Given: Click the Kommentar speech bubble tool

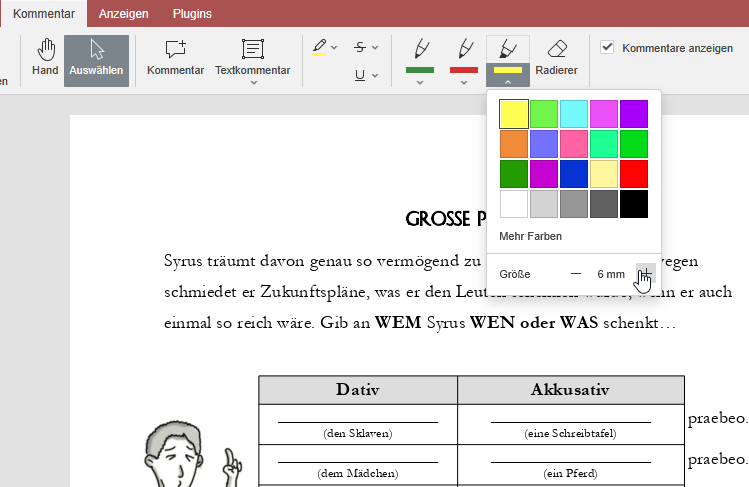Looking at the screenshot, I should [175, 58].
